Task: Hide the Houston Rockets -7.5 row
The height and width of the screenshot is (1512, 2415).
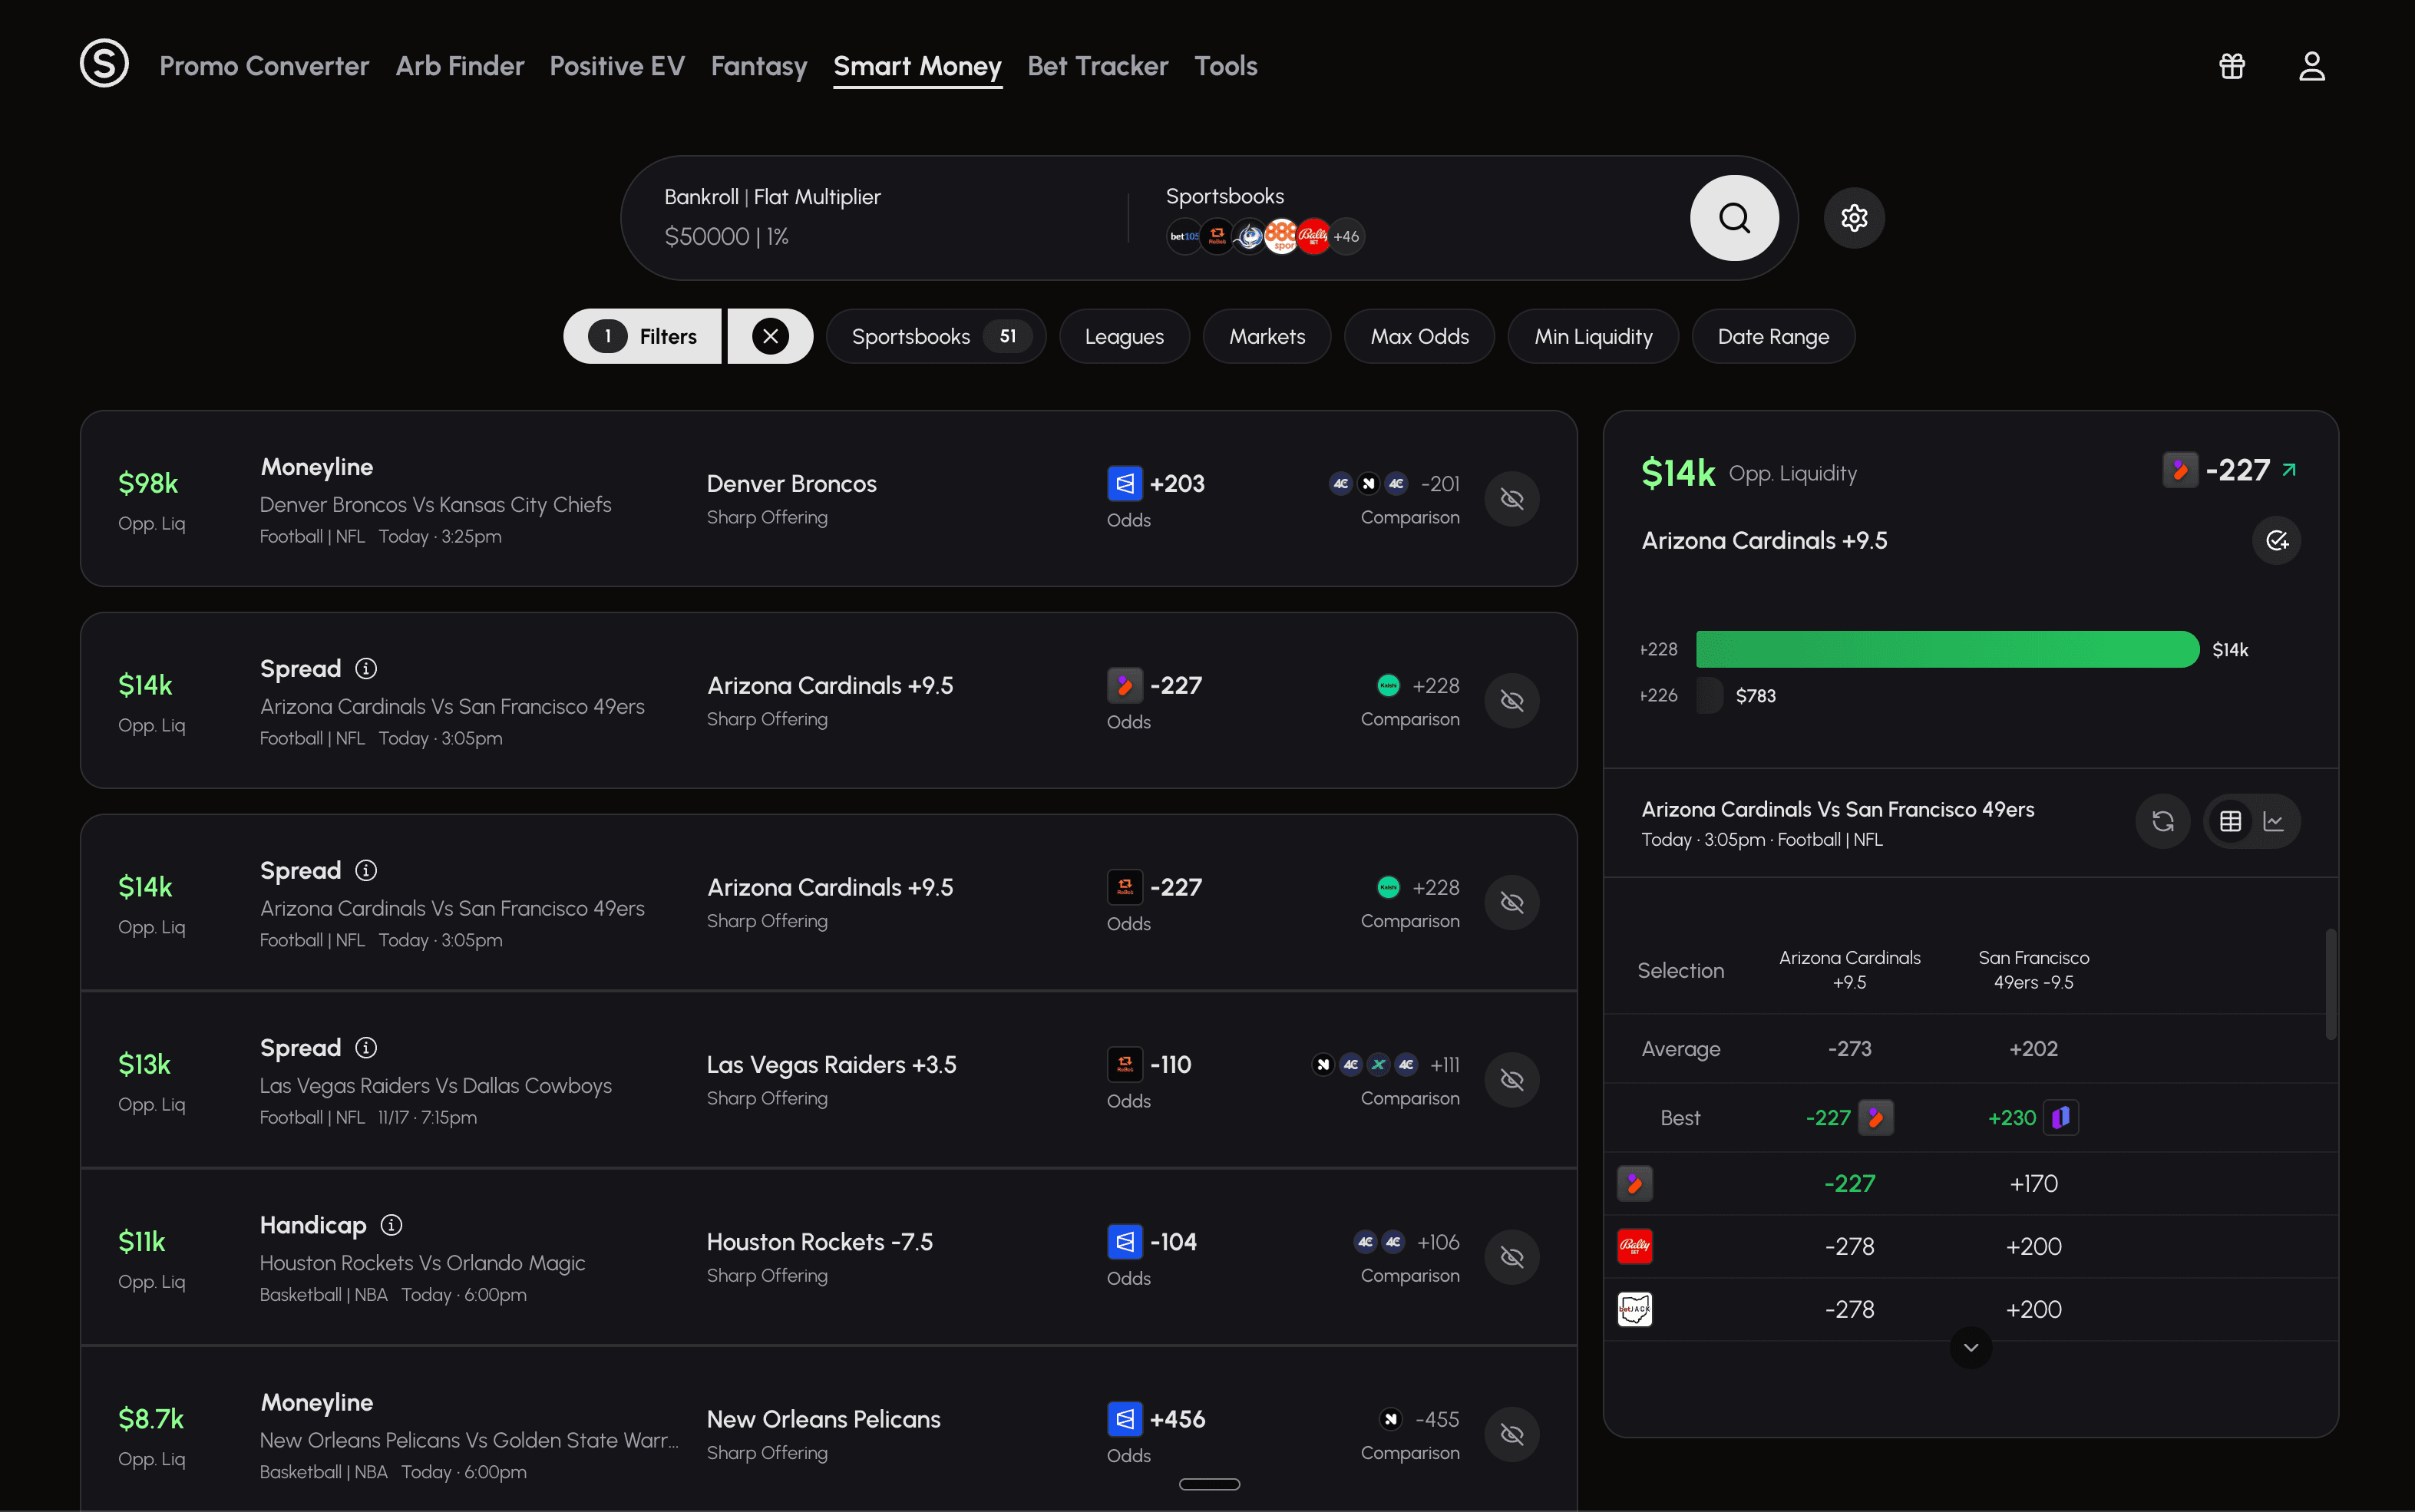Action: [x=1512, y=1256]
